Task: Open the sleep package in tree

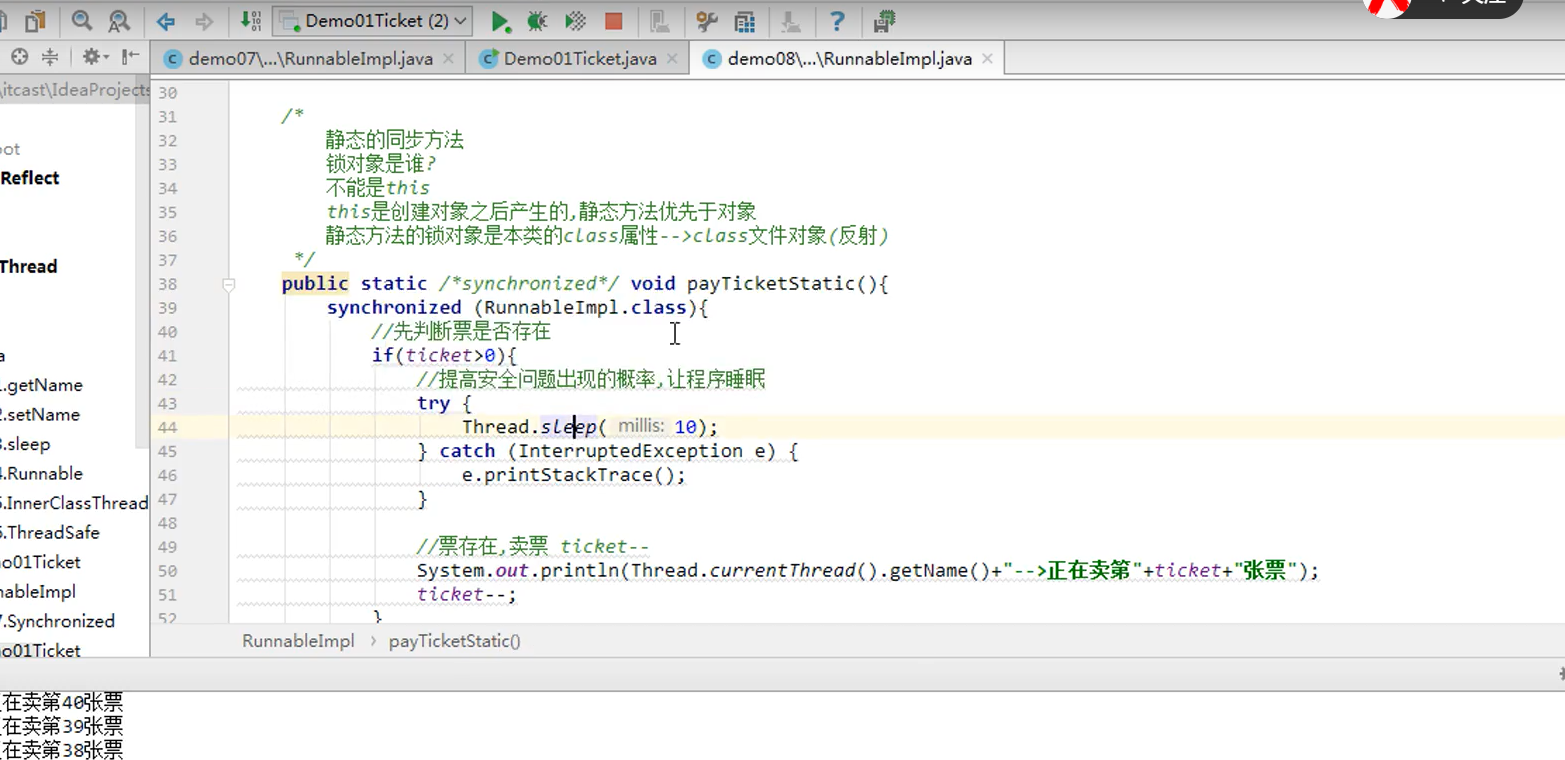Action: 25,444
